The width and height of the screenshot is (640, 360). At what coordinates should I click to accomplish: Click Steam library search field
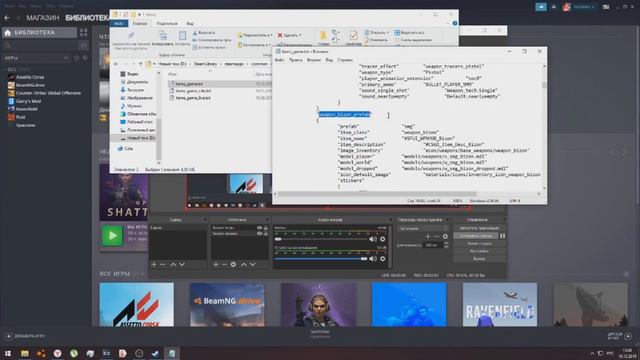pos(41,45)
